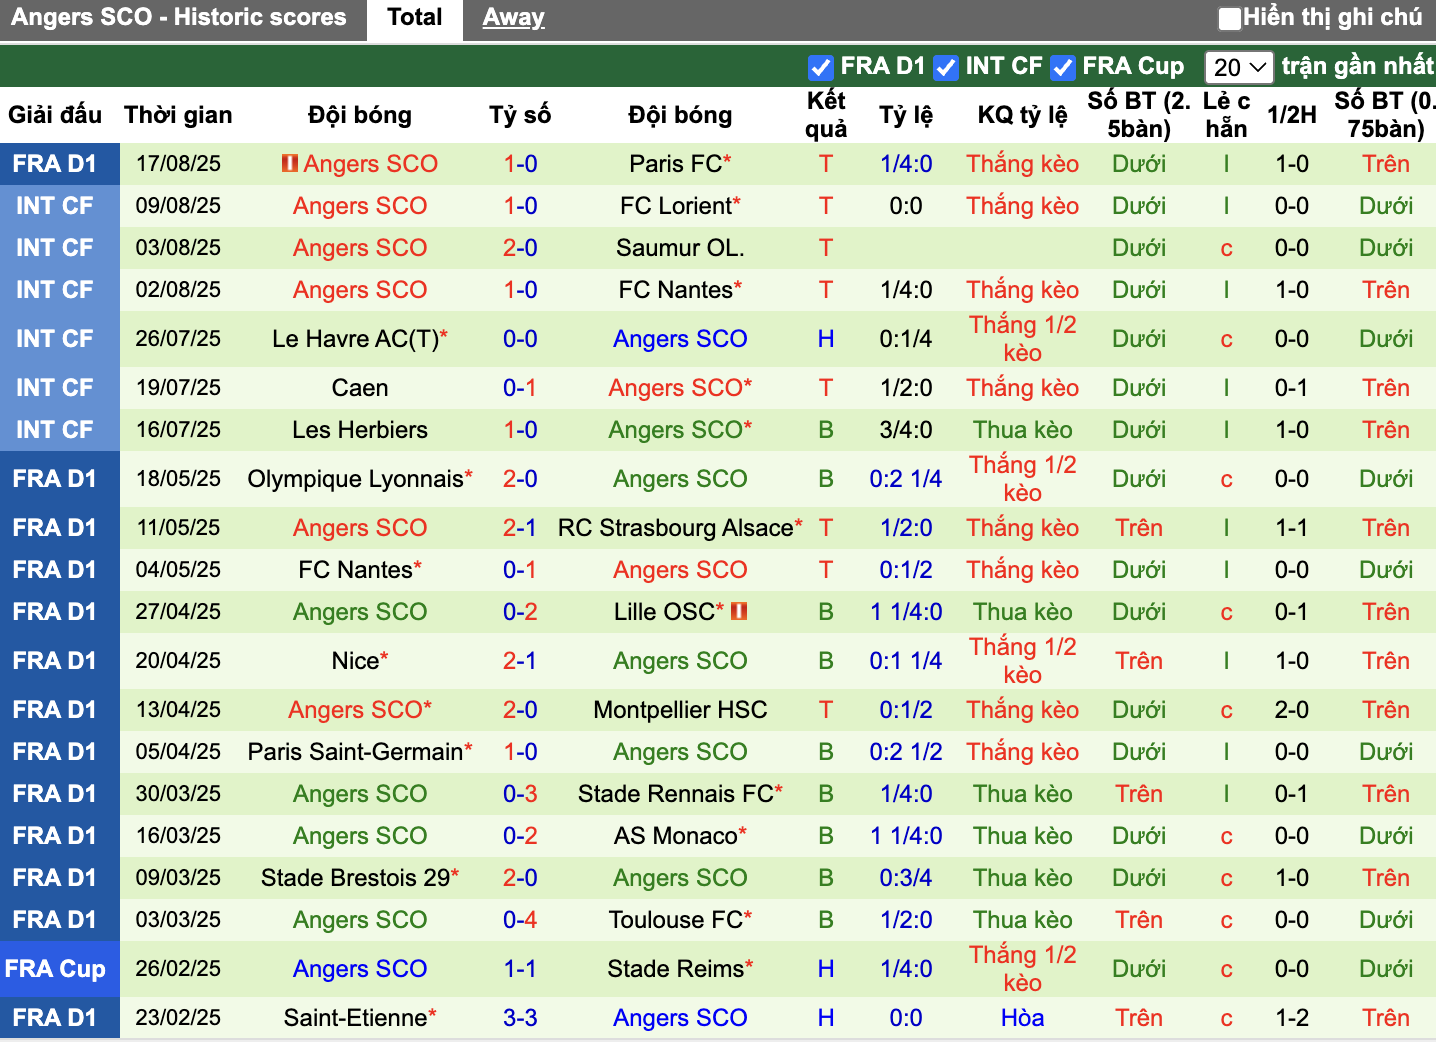Click the Lẻ chẵn column header
The height and width of the screenshot is (1044, 1436).
[1226, 115]
